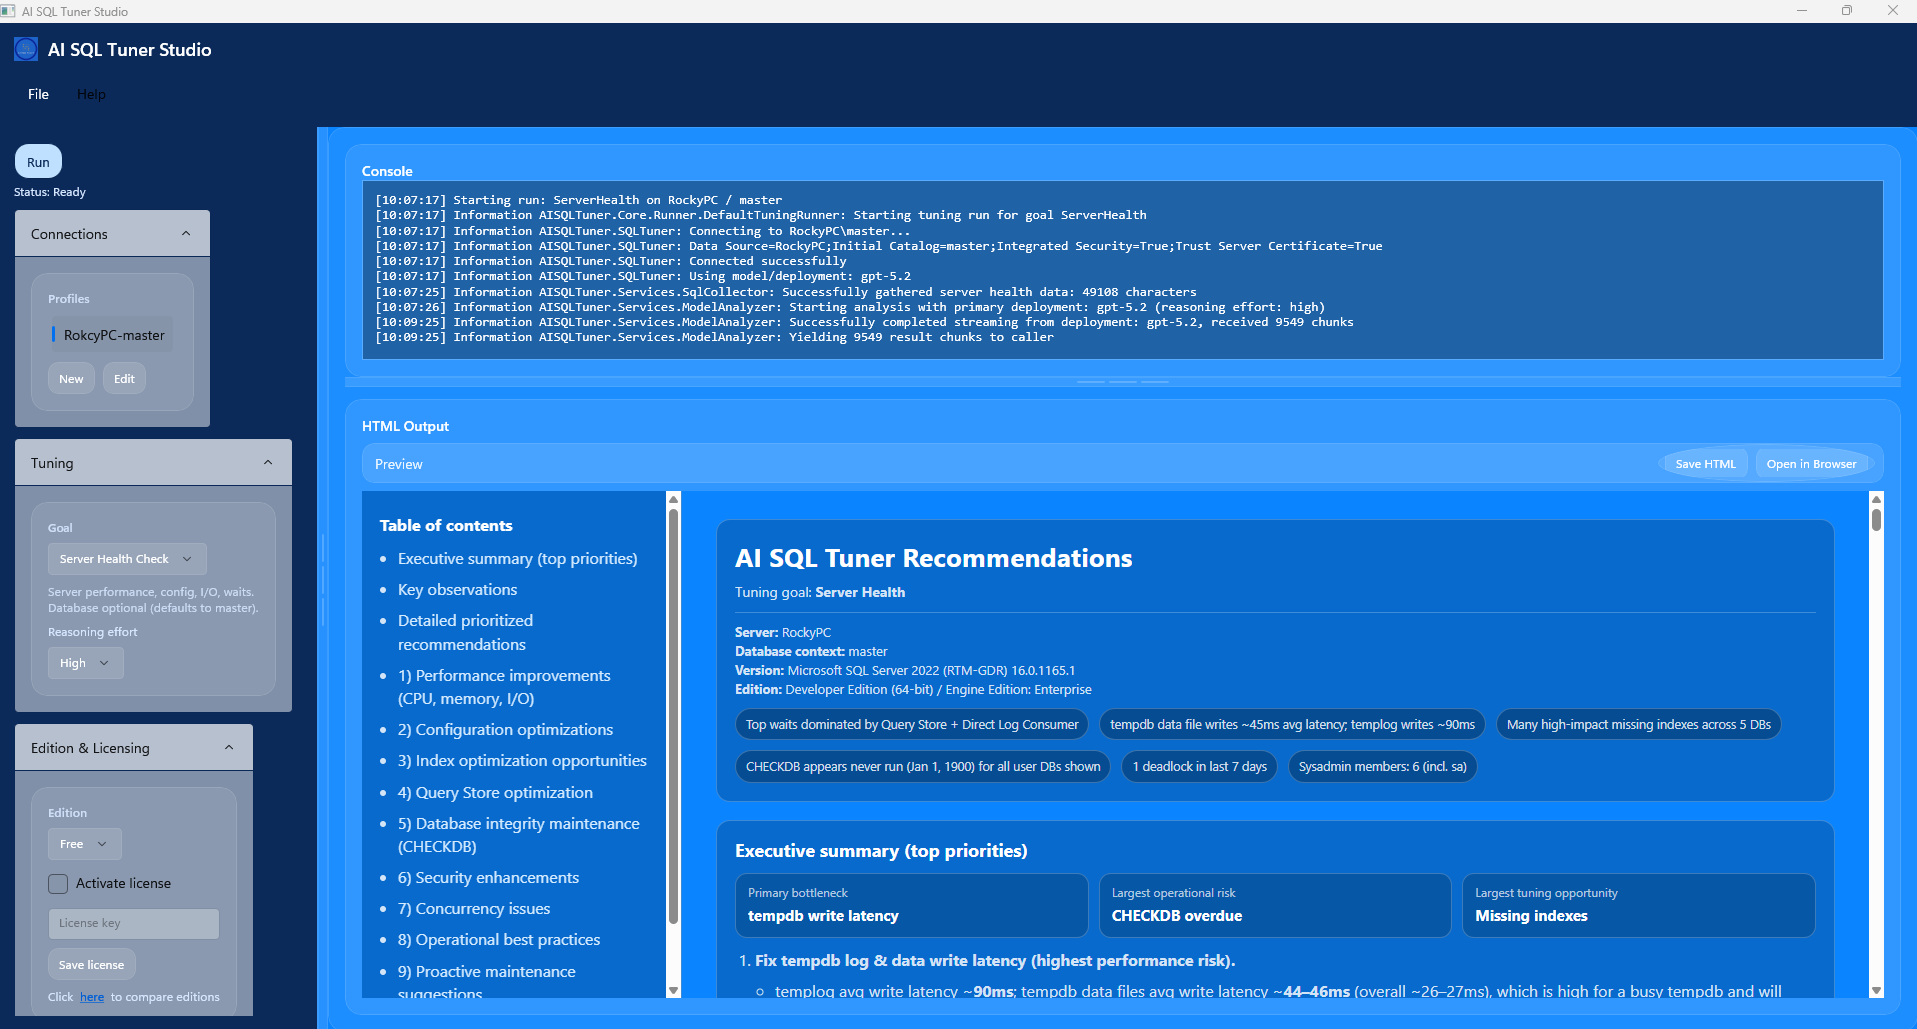Edit the selected connection profile
The width and height of the screenshot is (1917, 1029).
124,379
